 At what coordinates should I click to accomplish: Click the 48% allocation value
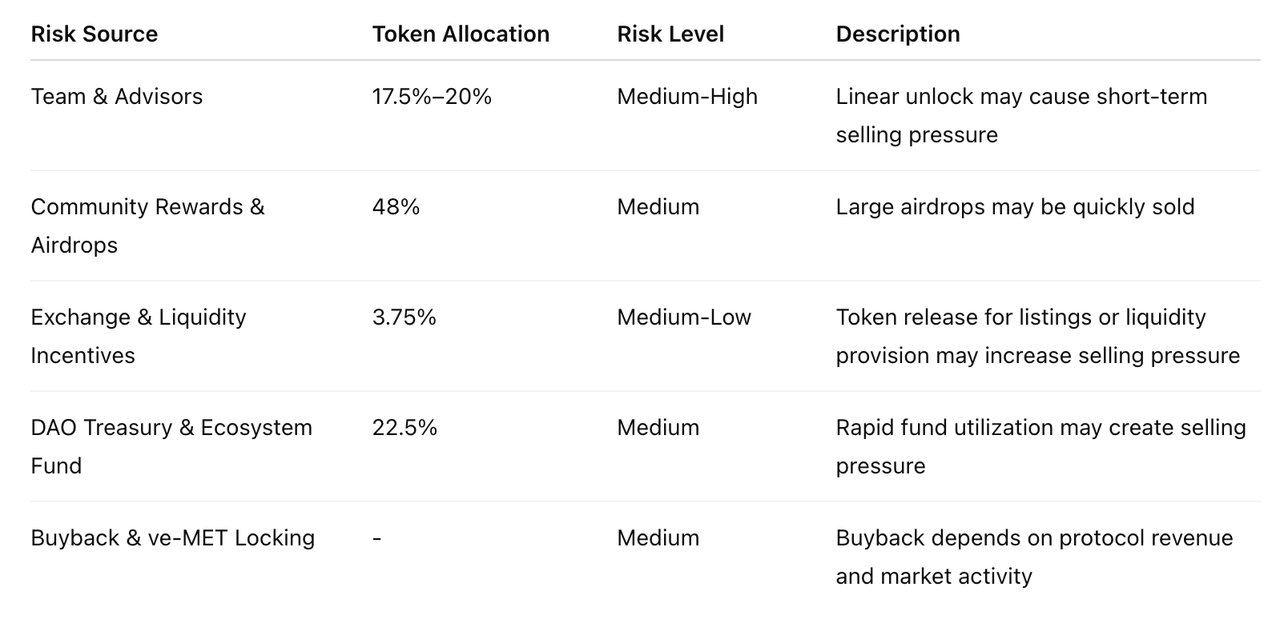pyautogui.click(x=396, y=207)
